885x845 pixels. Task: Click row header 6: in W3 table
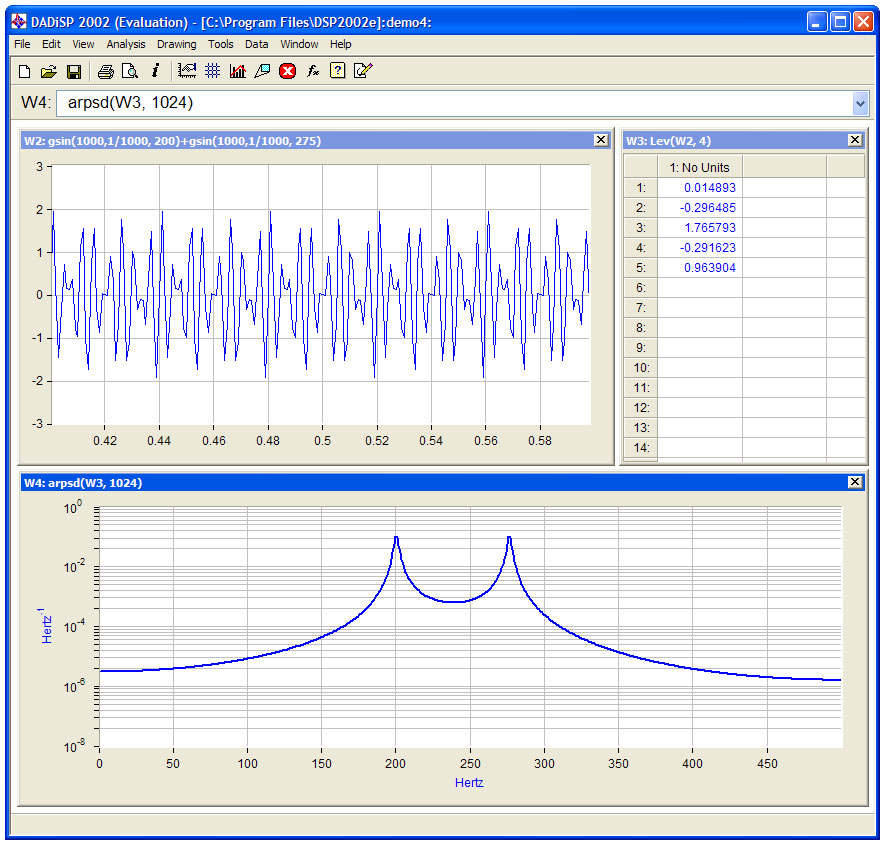[x=641, y=288]
